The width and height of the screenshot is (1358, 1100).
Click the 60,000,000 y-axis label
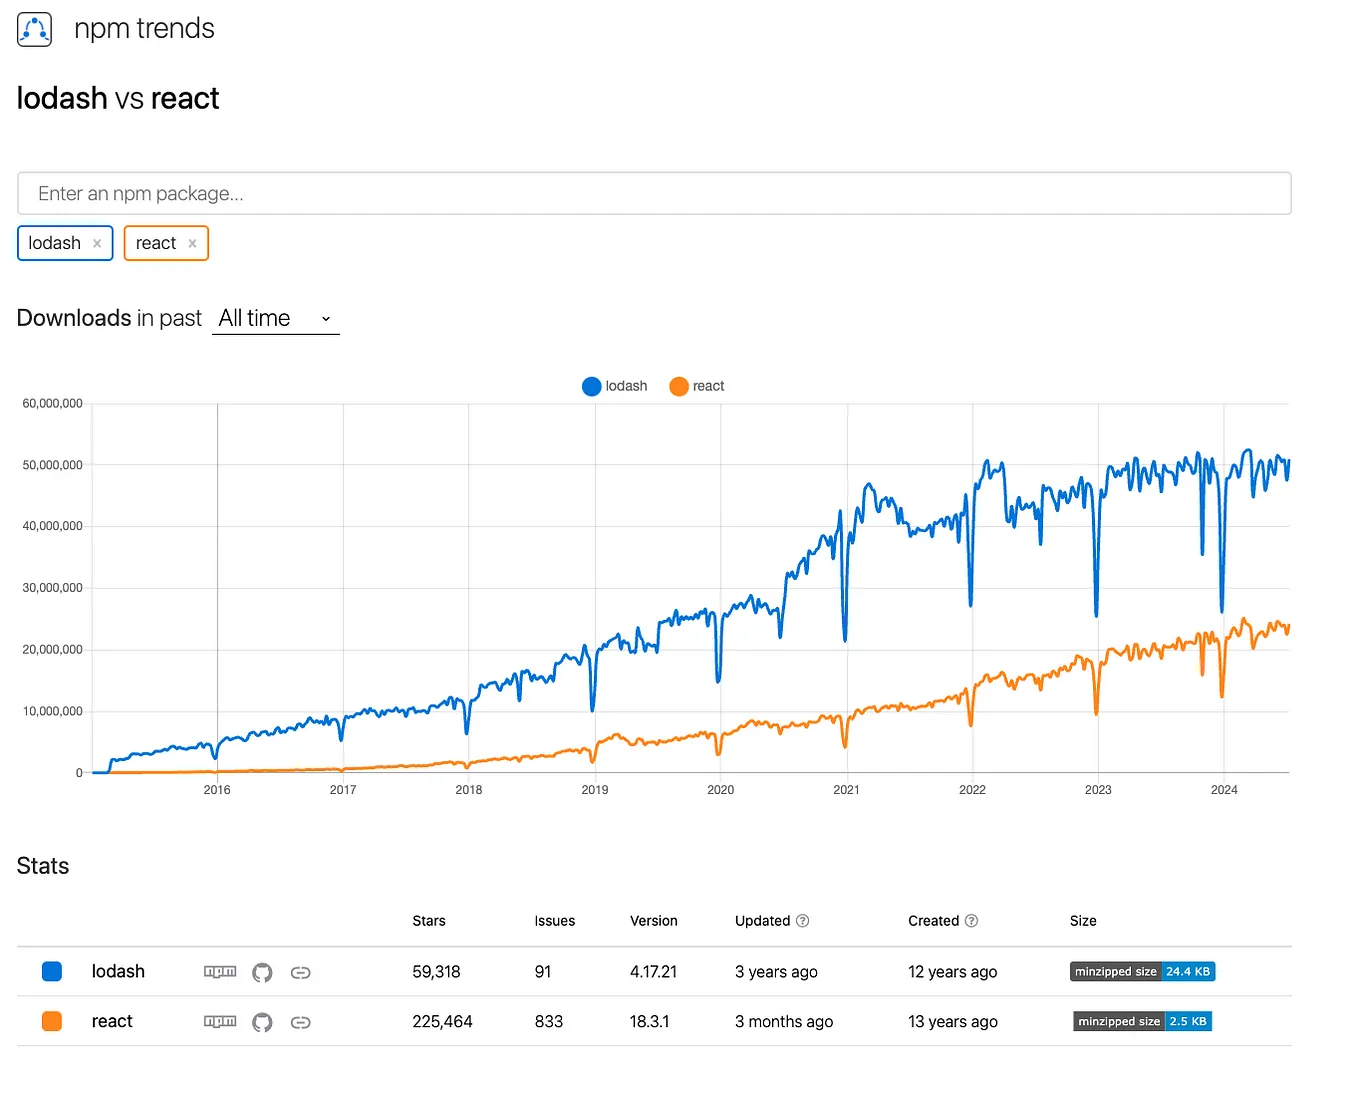pos(53,404)
